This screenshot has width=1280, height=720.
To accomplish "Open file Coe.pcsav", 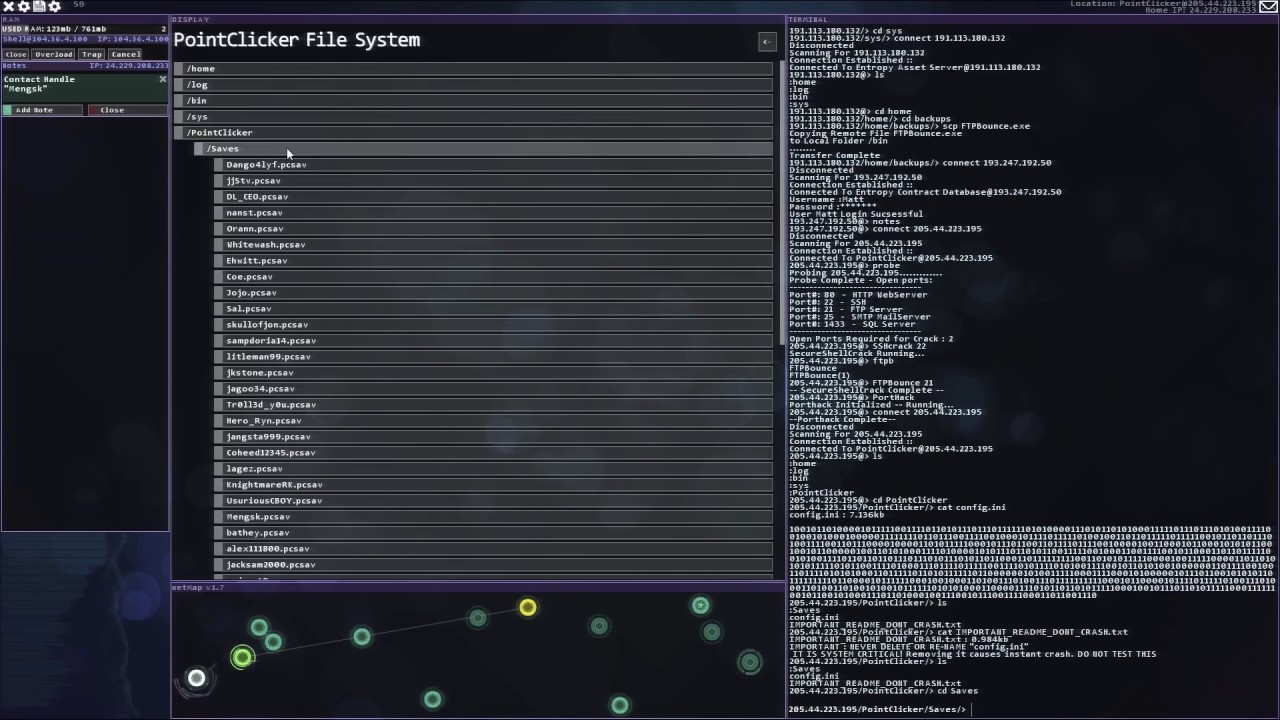I will coord(493,277).
